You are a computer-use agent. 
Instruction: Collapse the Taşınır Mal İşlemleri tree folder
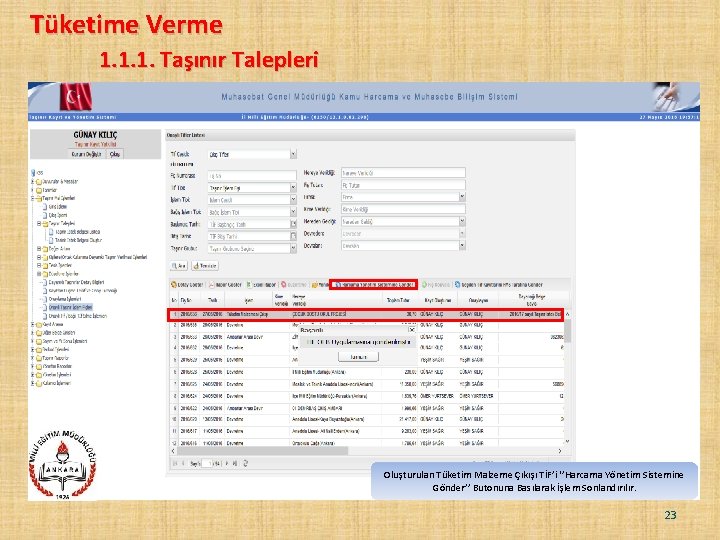(x=33, y=199)
